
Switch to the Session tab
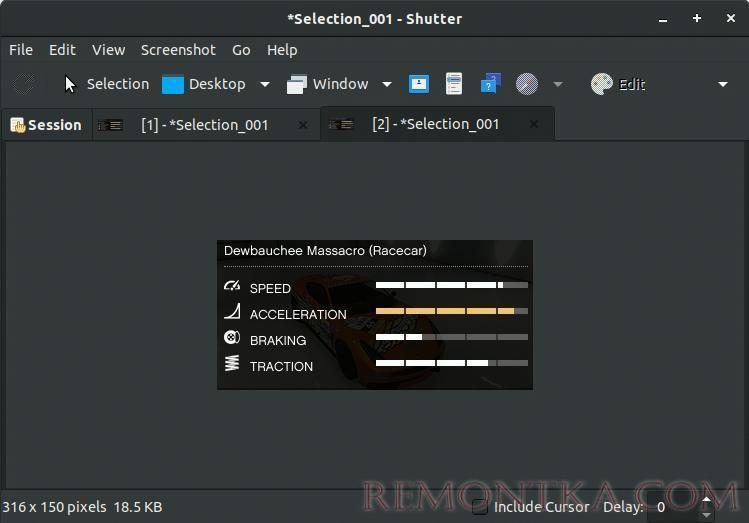click(46, 125)
